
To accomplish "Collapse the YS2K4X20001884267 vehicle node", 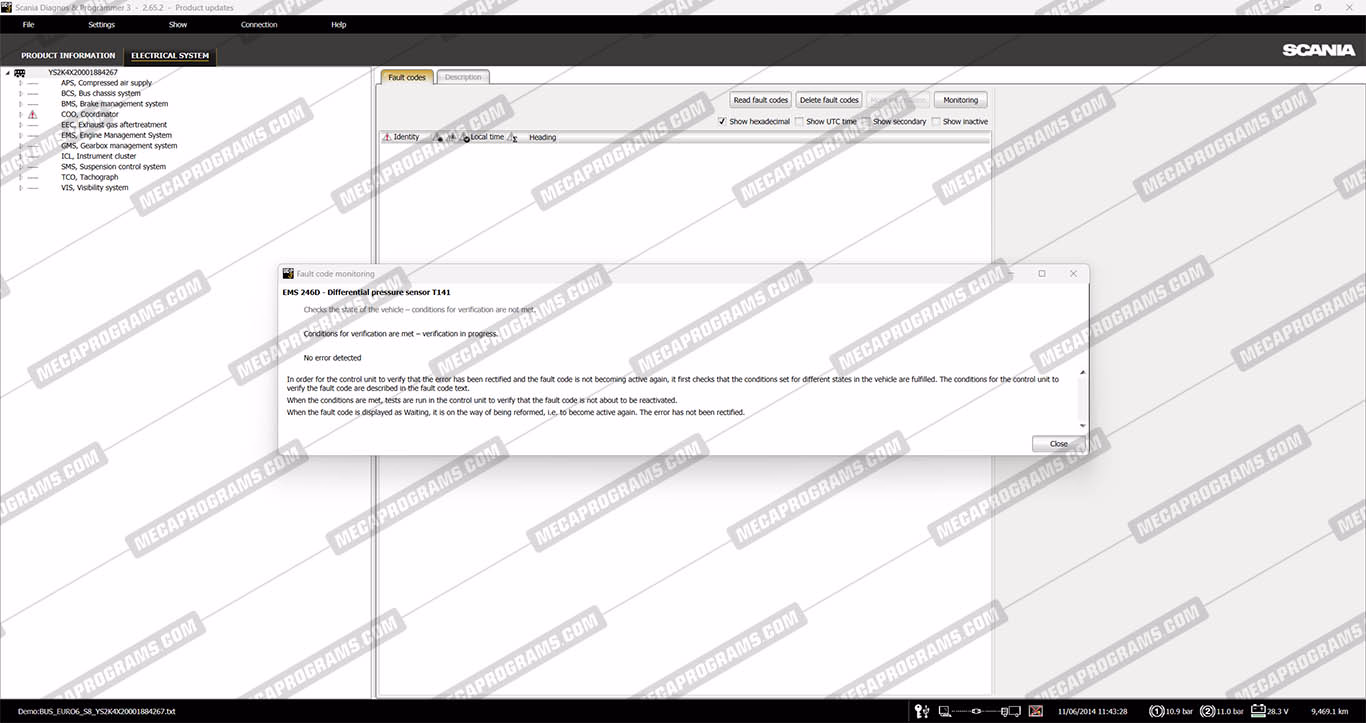I will pyautogui.click(x=7, y=73).
